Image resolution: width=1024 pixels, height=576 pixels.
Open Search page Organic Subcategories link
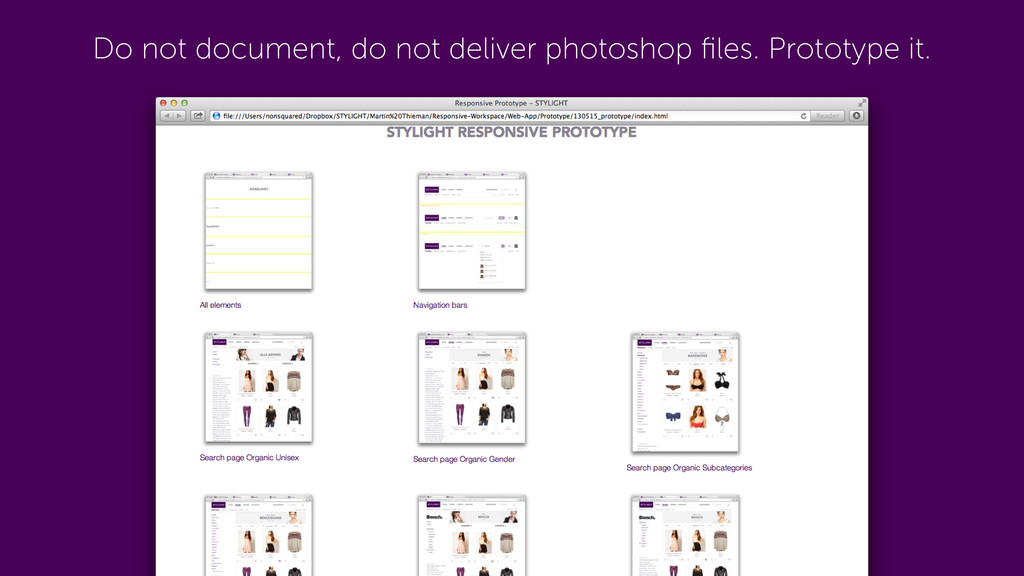click(x=689, y=468)
